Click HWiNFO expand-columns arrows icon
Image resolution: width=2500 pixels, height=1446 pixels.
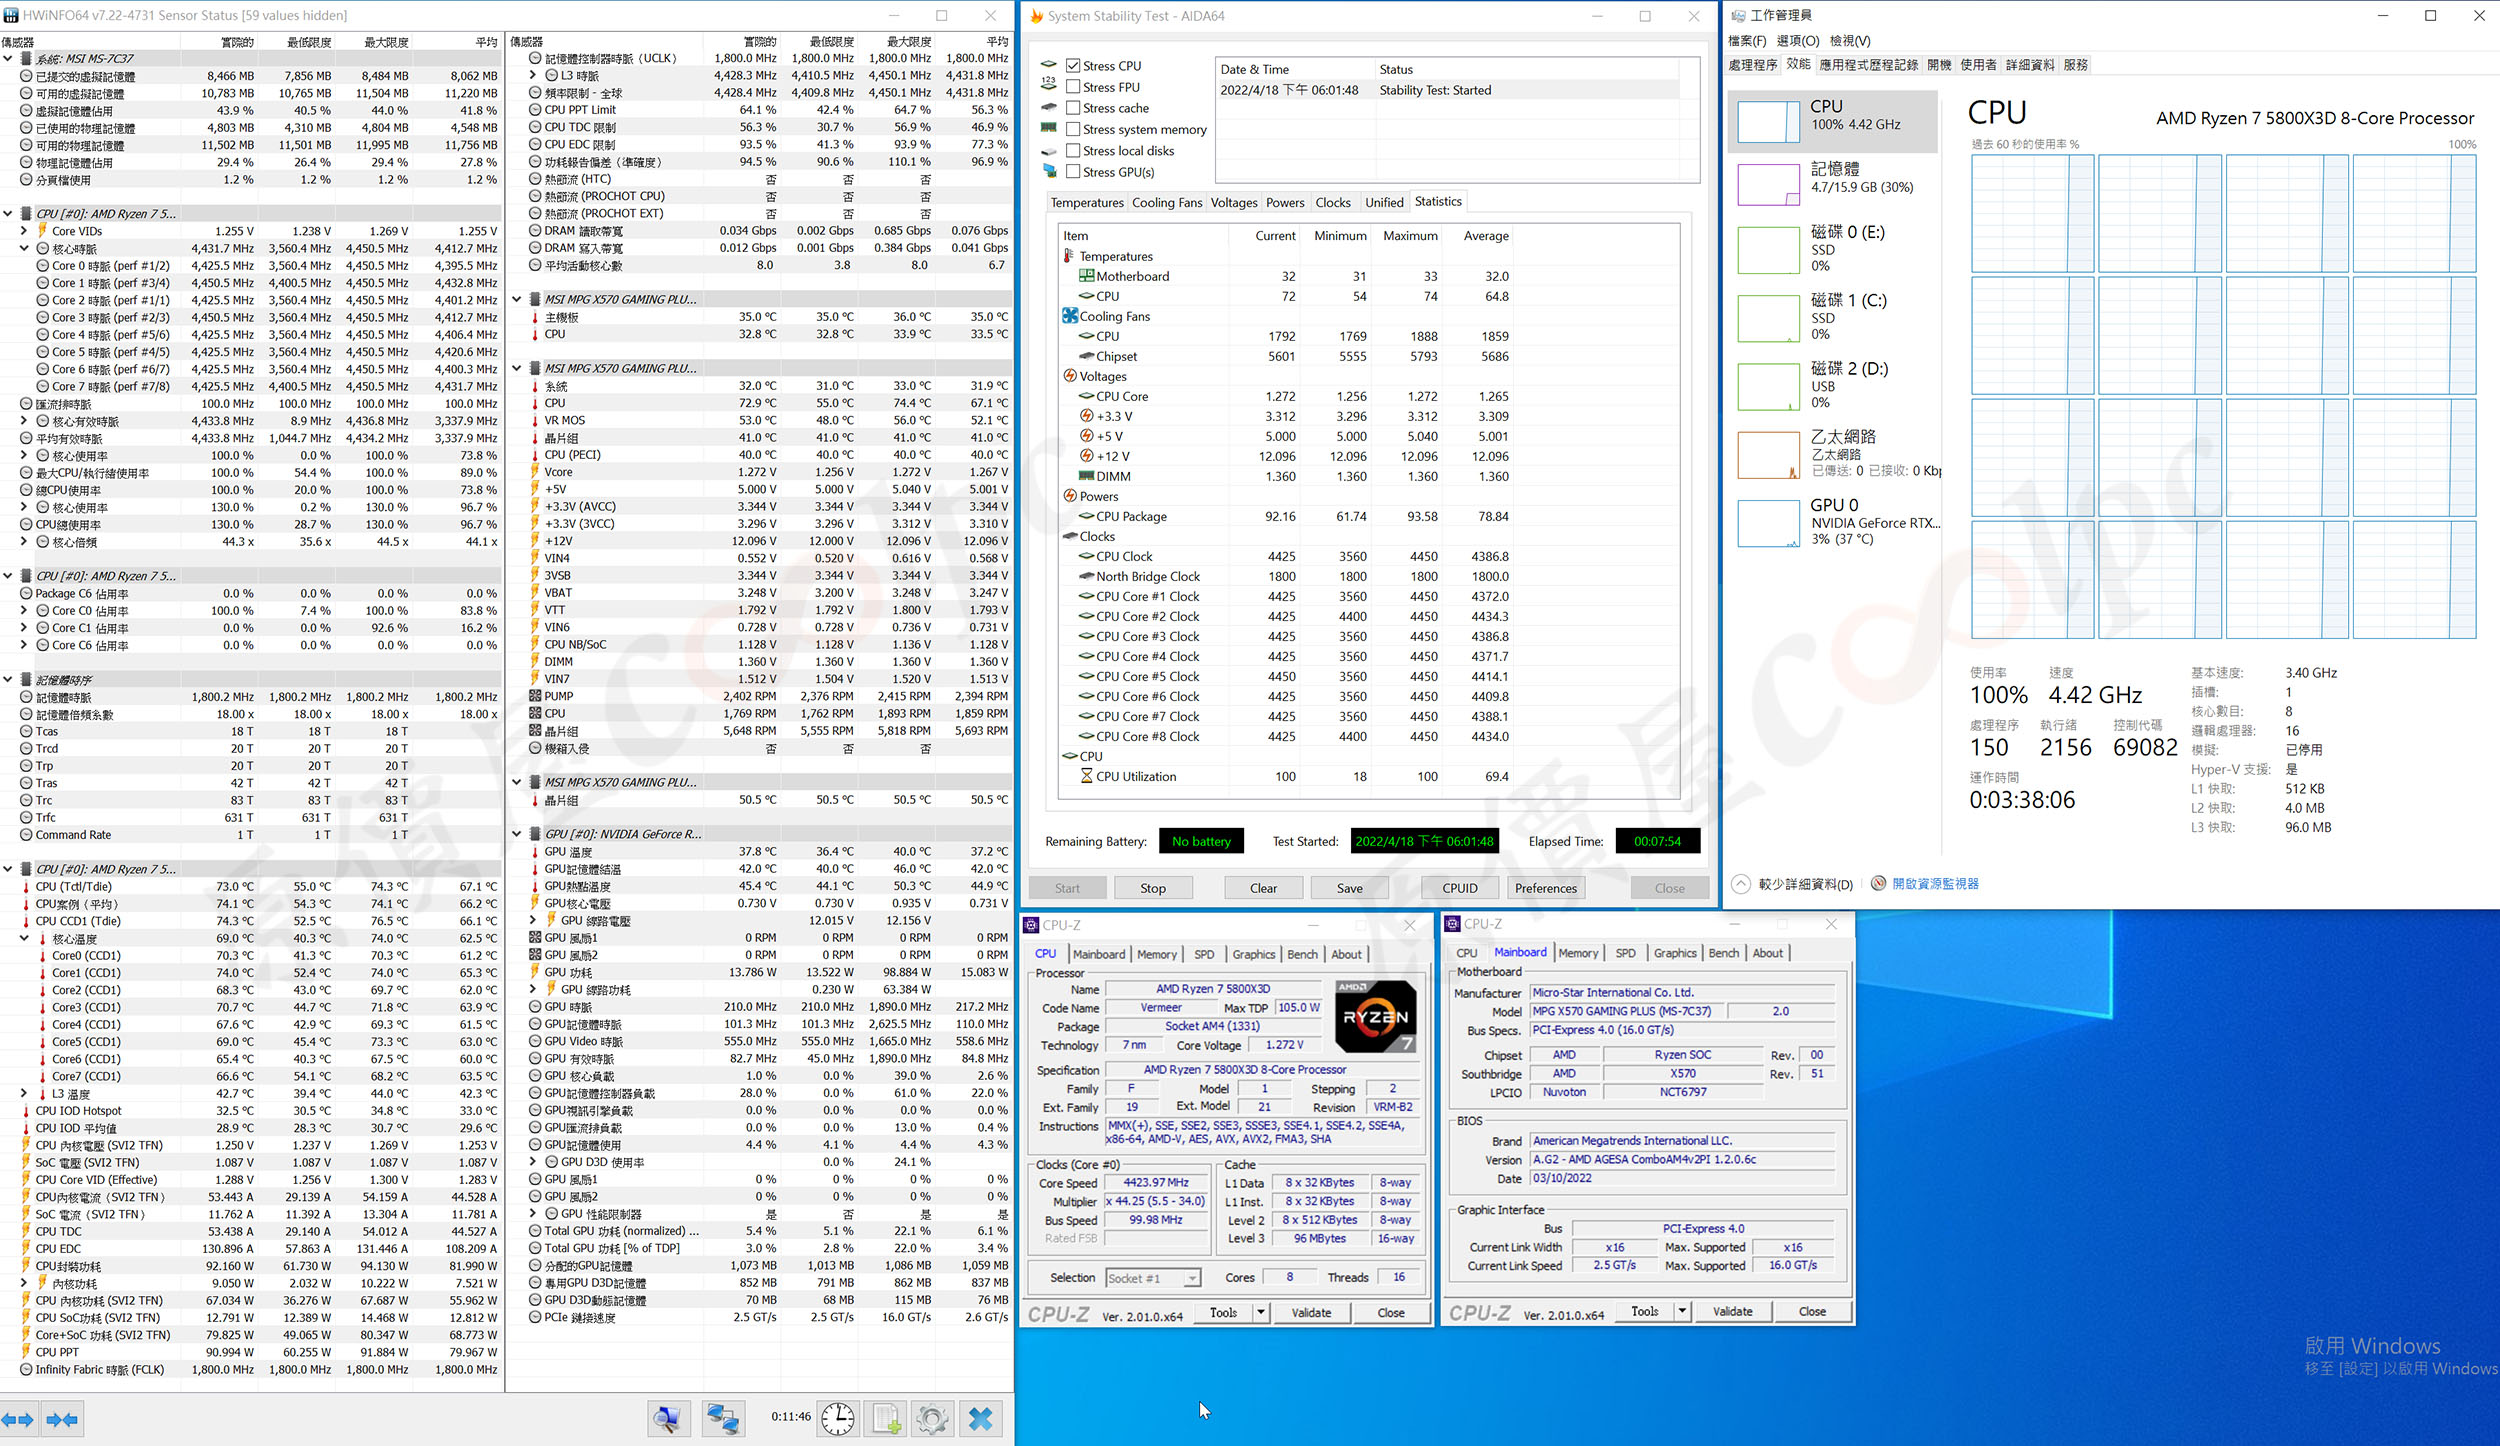click(18, 1419)
